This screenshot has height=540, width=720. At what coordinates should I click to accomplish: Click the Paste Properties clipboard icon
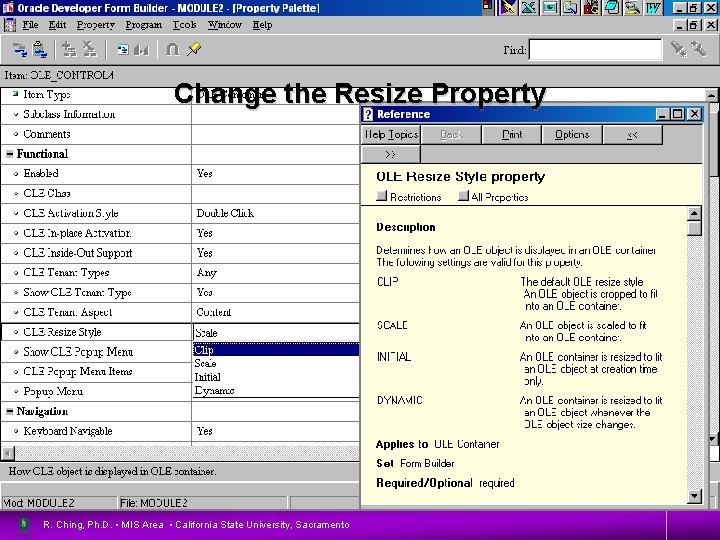(x=40, y=50)
